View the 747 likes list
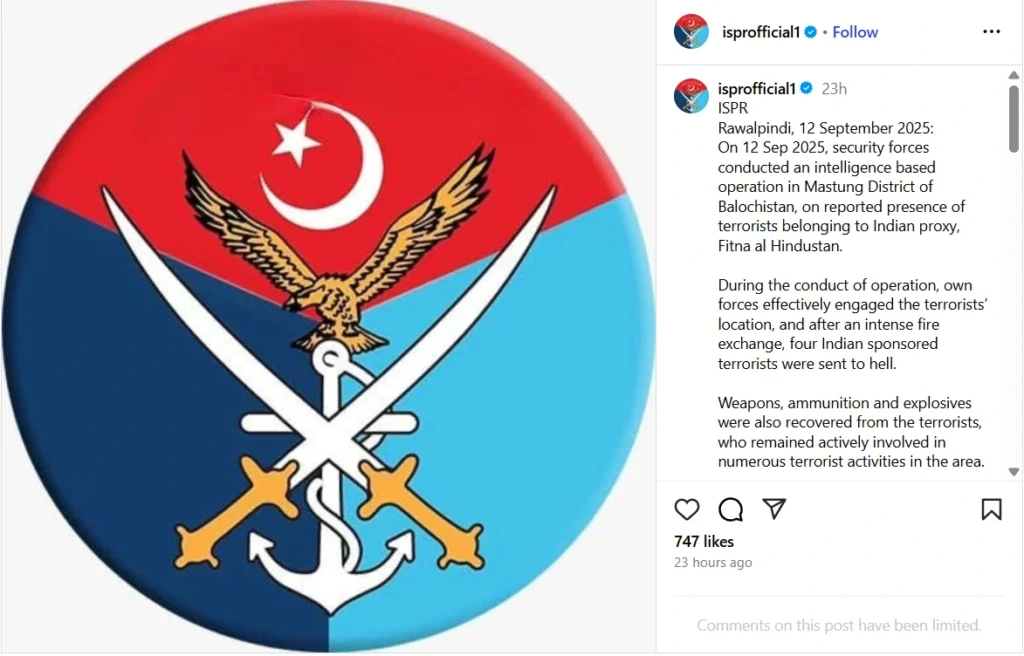The image size is (1024, 656). point(704,542)
